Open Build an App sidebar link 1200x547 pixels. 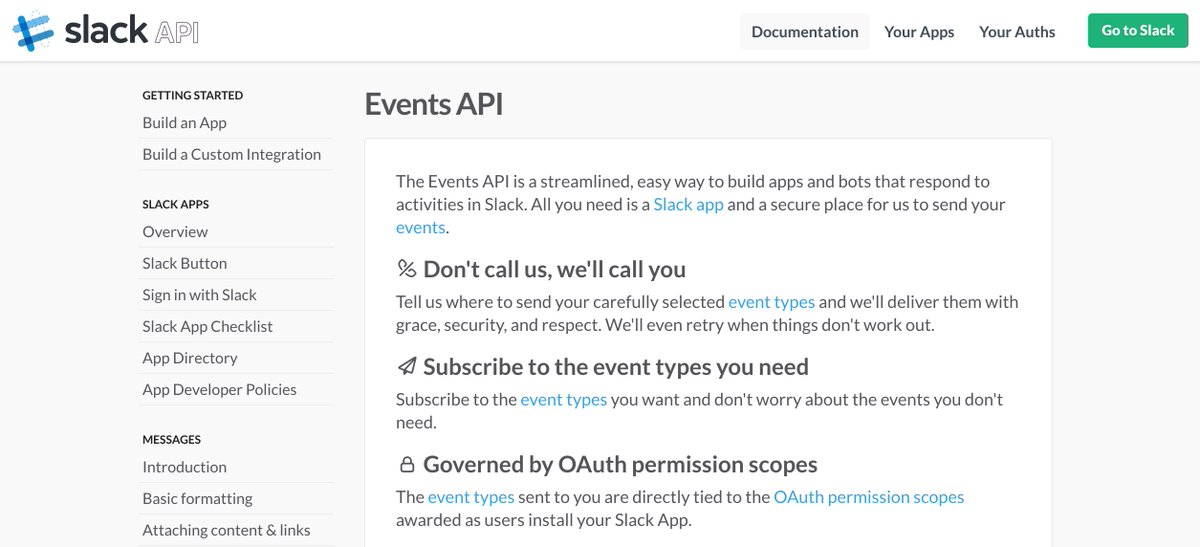point(184,123)
